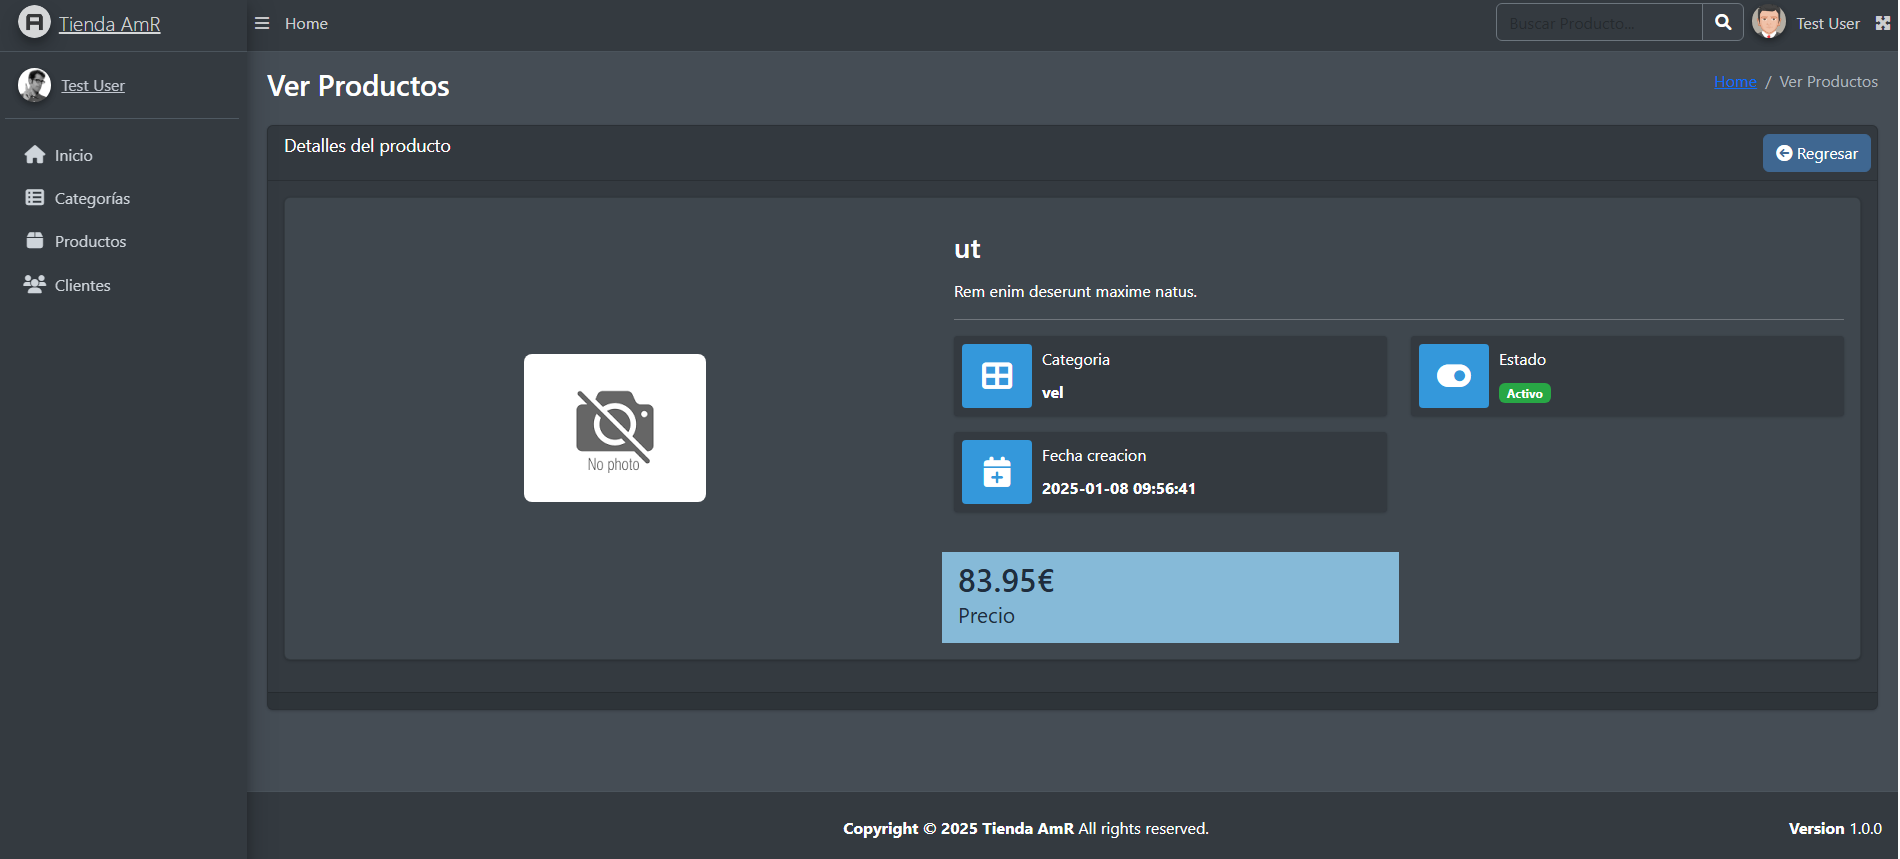Click the date 2025-01-08 09:56:41
The height and width of the screenshot is (859, 1900).
[1119, 489]
